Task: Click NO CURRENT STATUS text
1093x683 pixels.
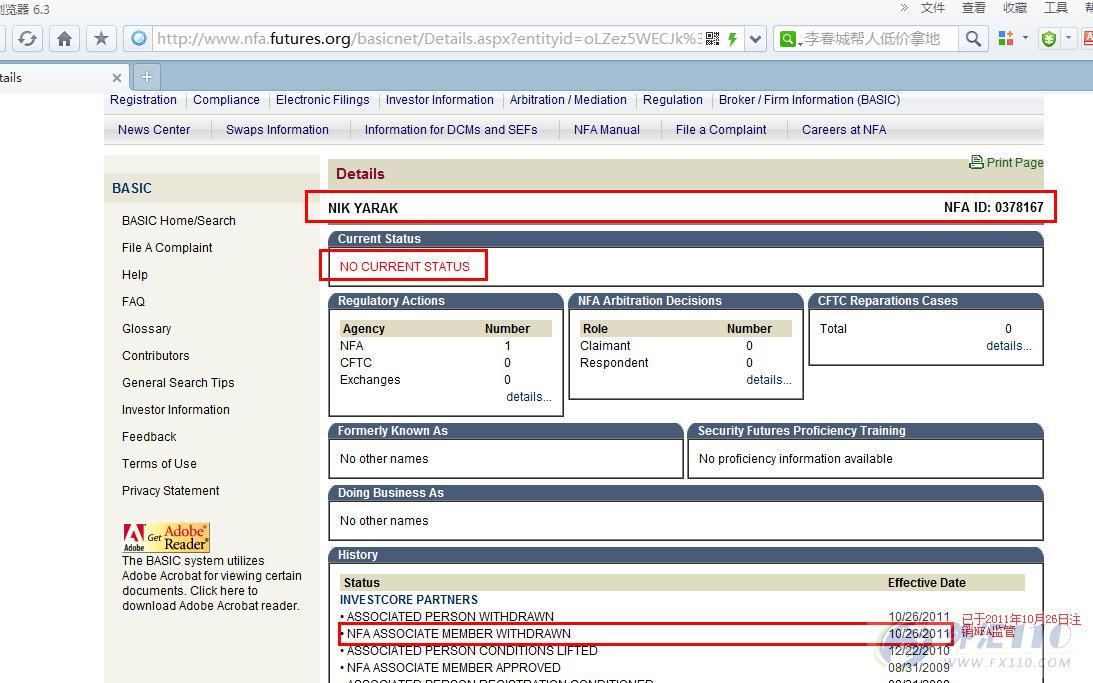Action: pos(404,266)
